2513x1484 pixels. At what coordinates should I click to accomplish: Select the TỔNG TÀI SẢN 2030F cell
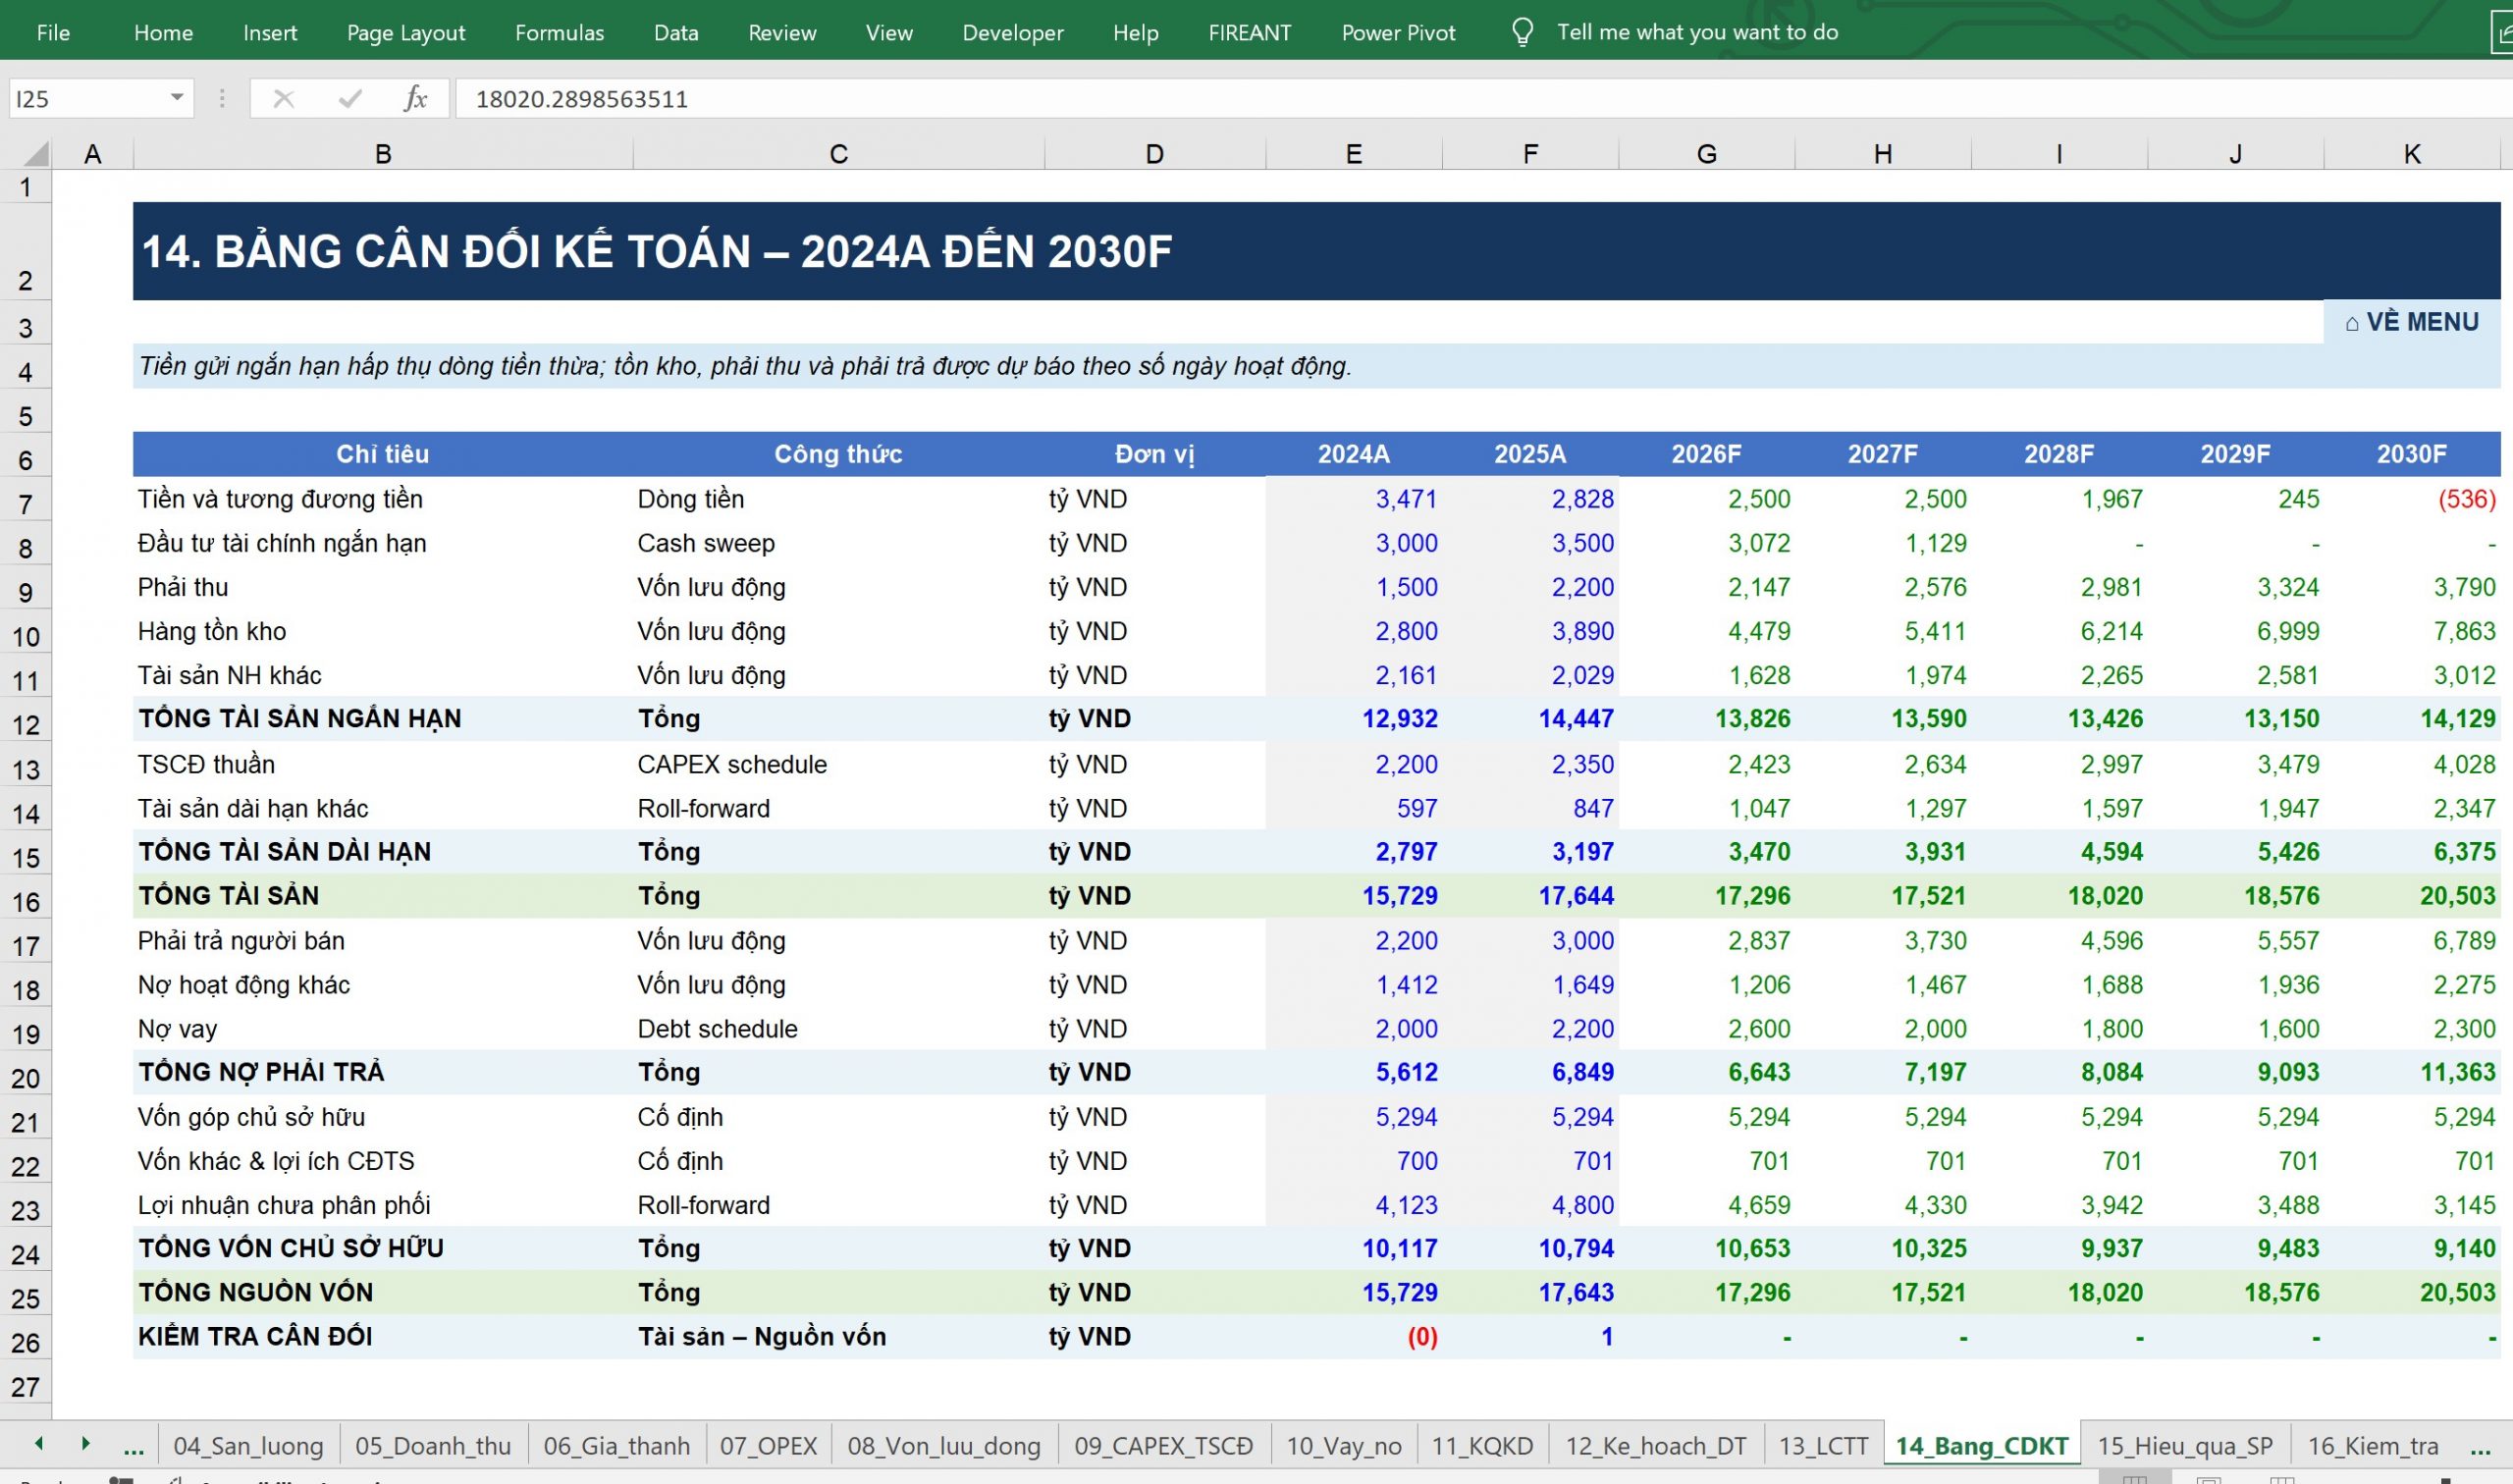(x=2412, y=896)
